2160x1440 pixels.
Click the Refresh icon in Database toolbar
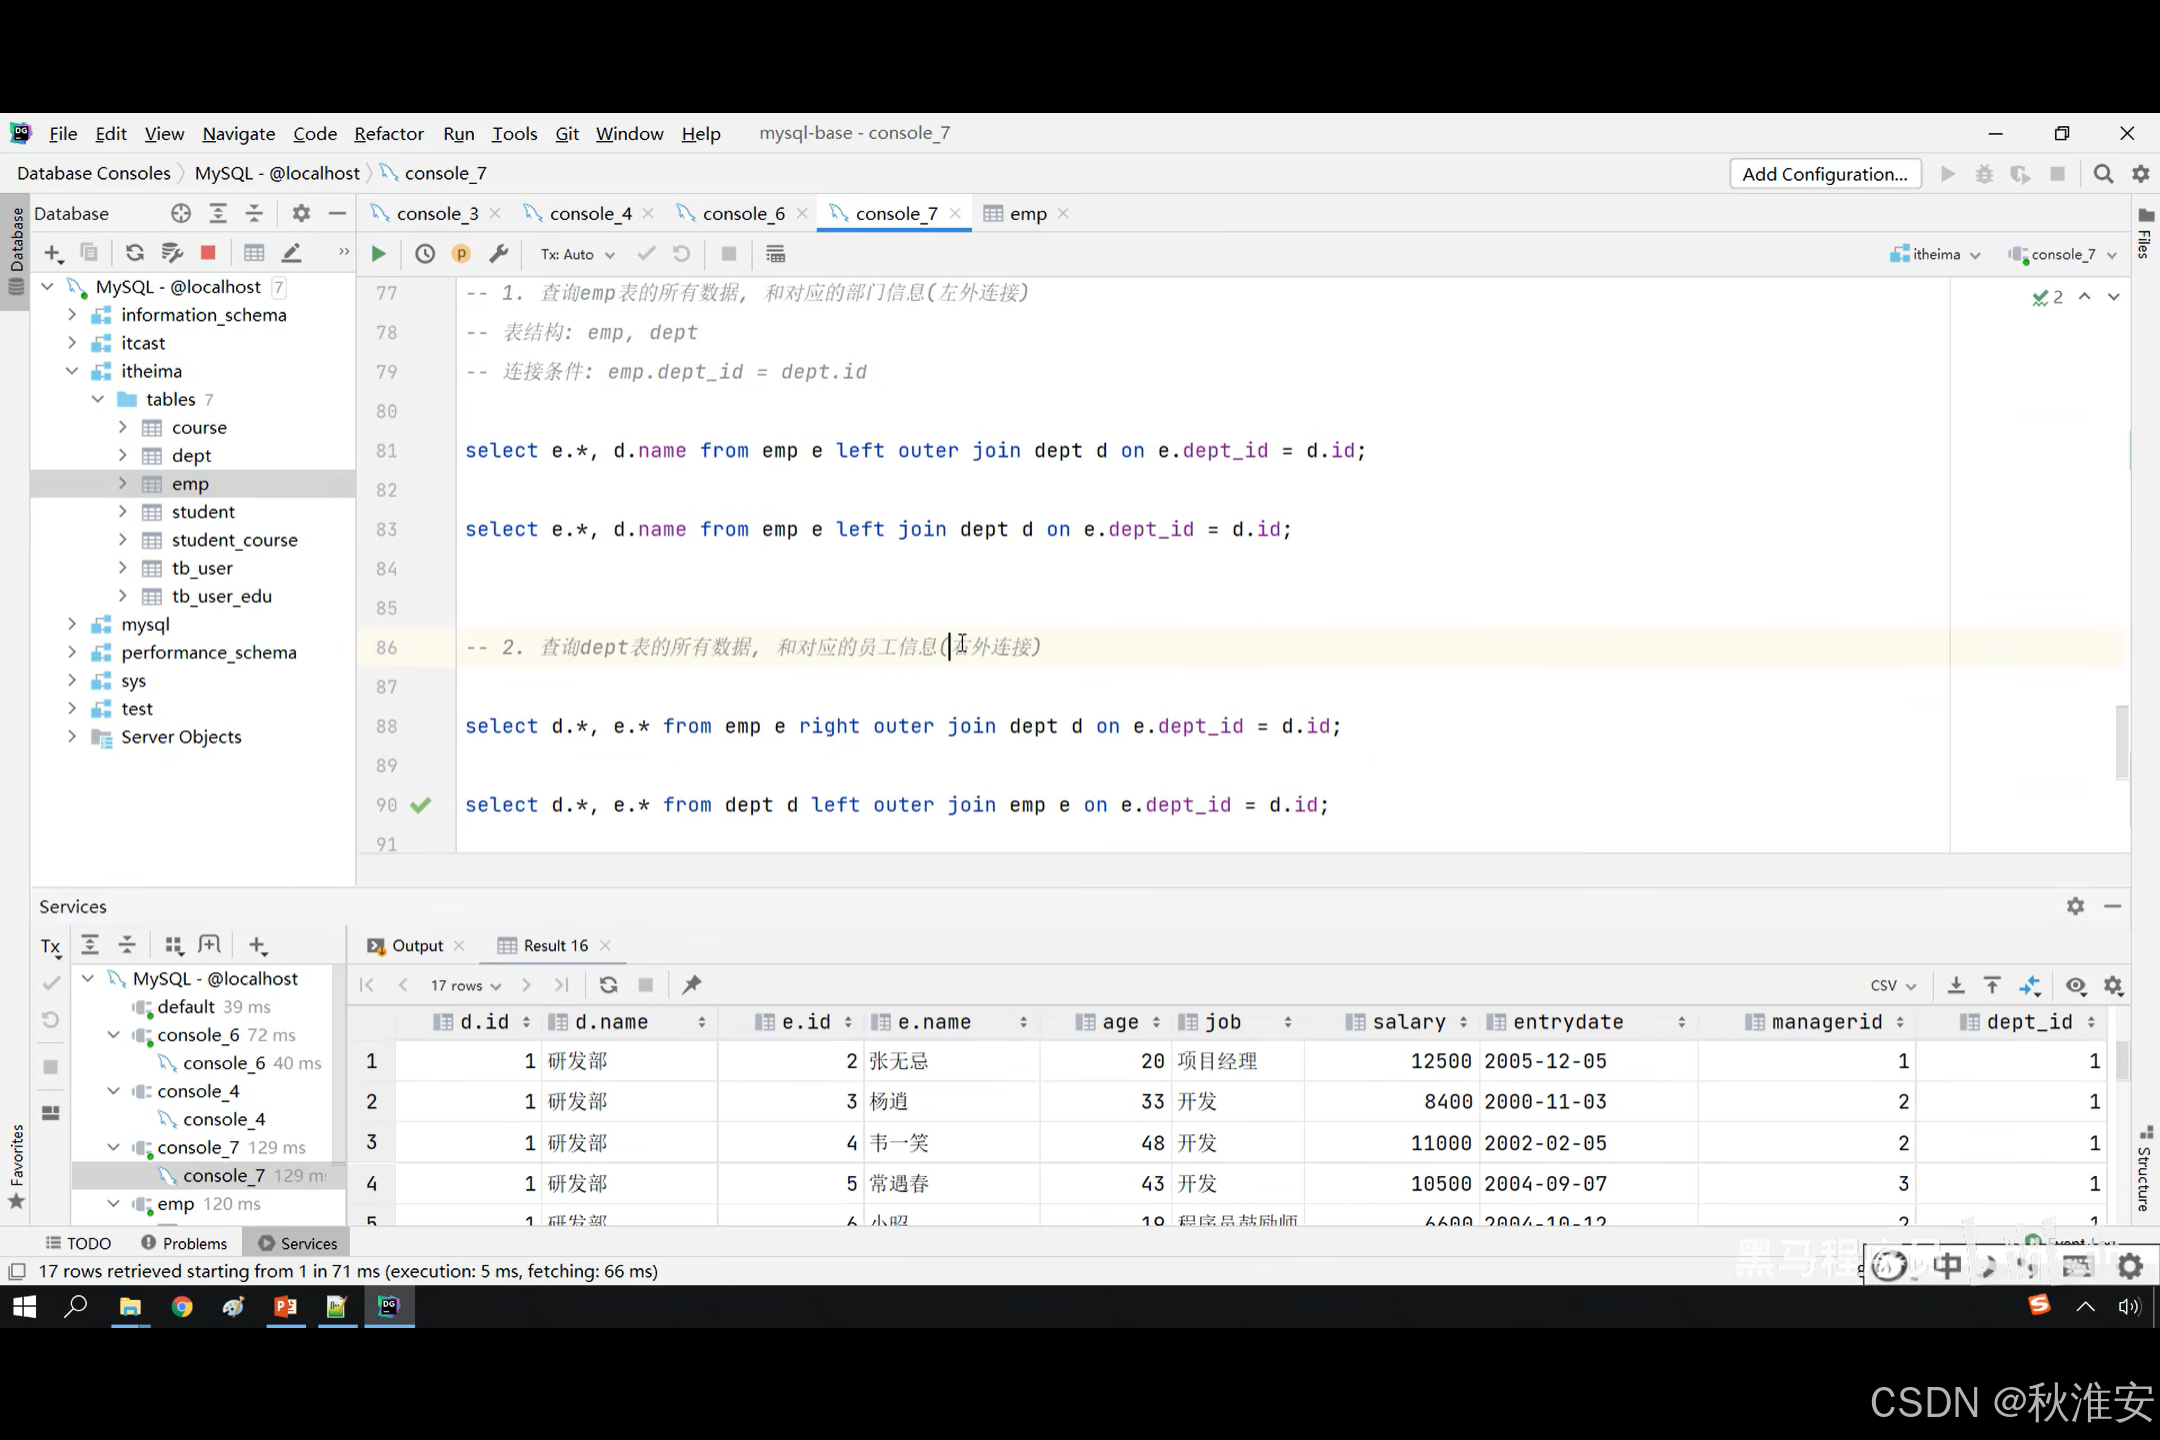[x=134, y=253]
